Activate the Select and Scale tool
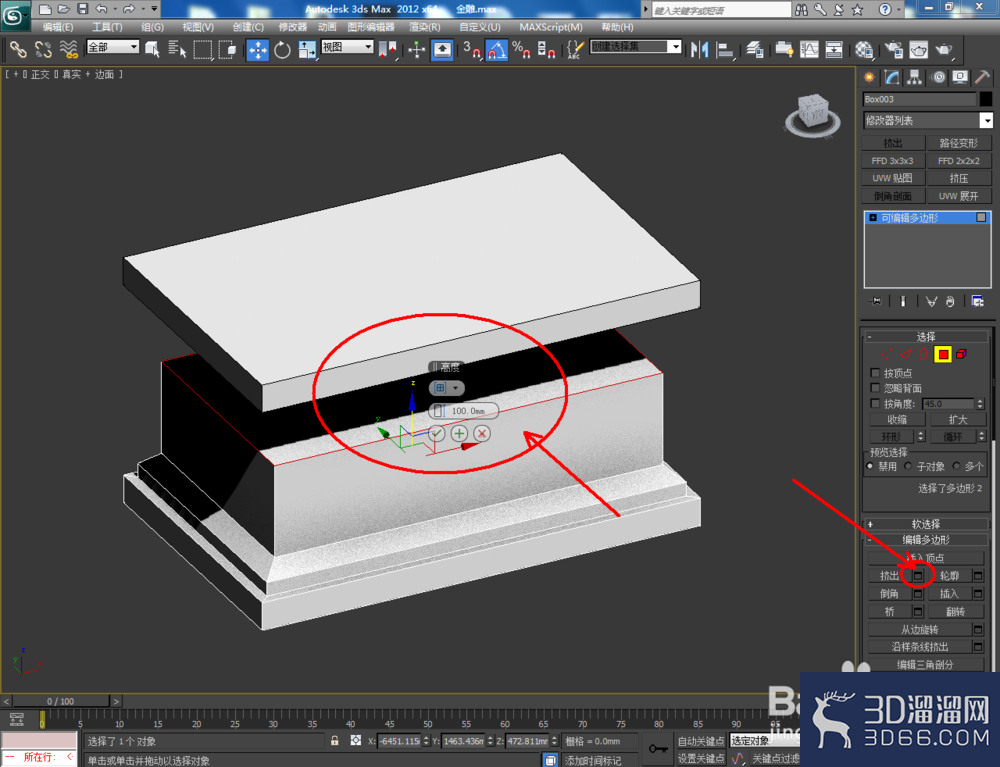Image resolution: width=1000 pixels, height=767 pixels. click(x=307, y=49)
